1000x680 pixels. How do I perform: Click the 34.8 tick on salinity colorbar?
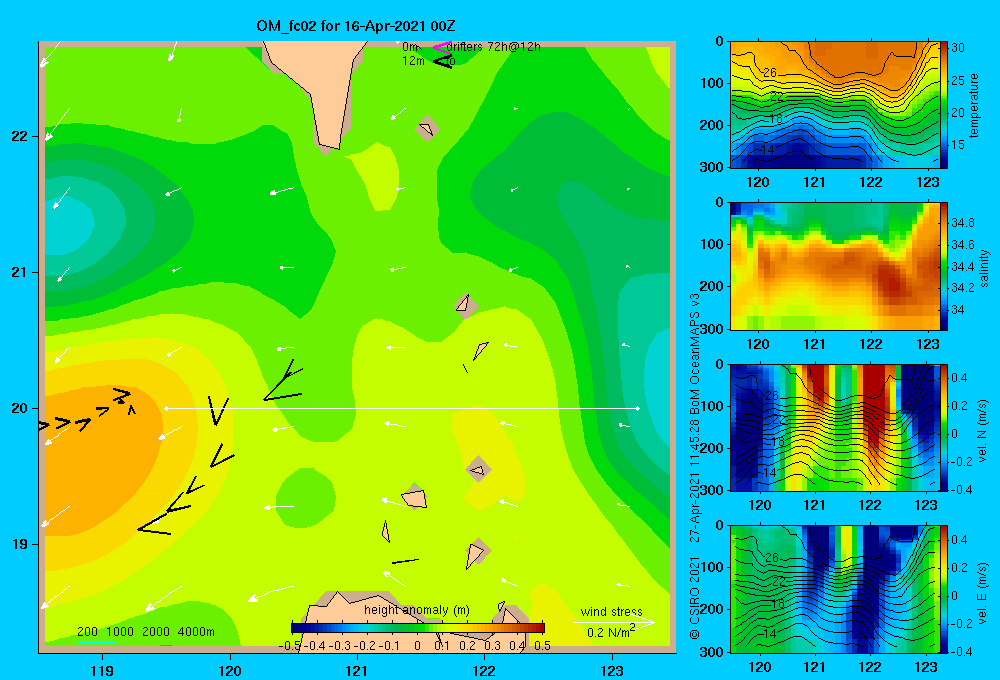click(x=963, y=223)
